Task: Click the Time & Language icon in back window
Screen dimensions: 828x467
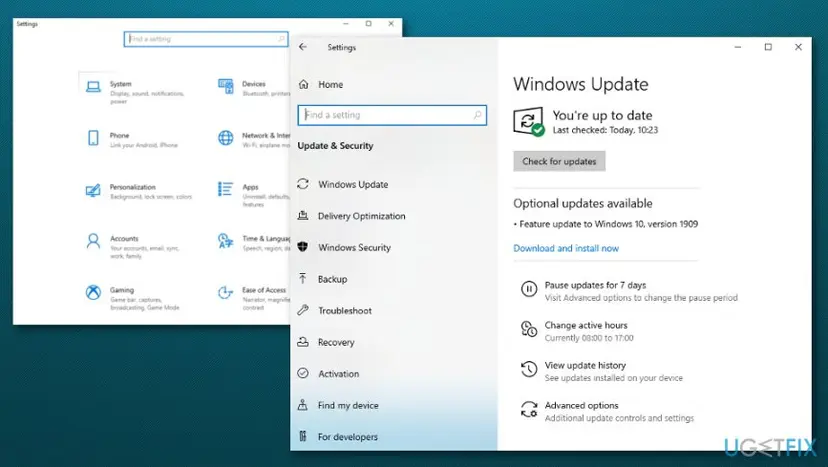Action: [225, 241]
